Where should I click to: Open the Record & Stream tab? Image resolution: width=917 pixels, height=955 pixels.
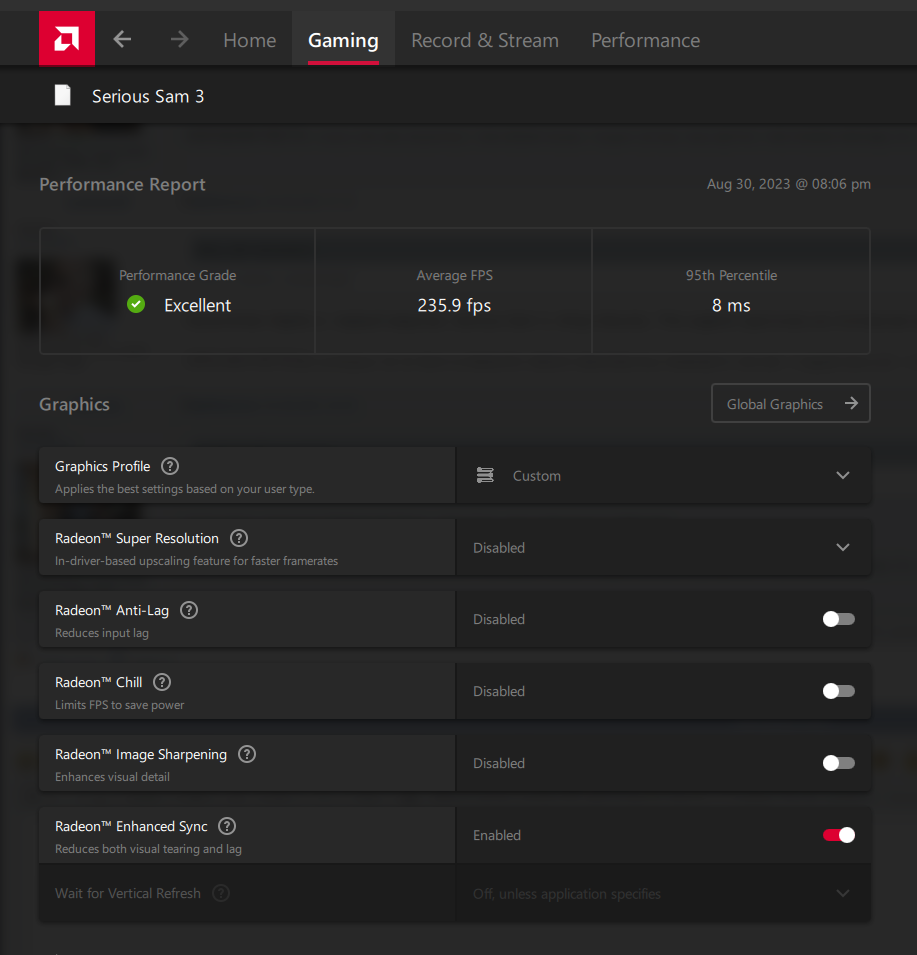[485, 40]
